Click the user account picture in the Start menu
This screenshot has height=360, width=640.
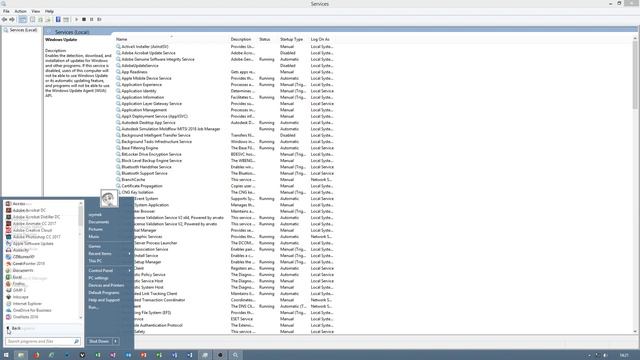coord(109,198)
